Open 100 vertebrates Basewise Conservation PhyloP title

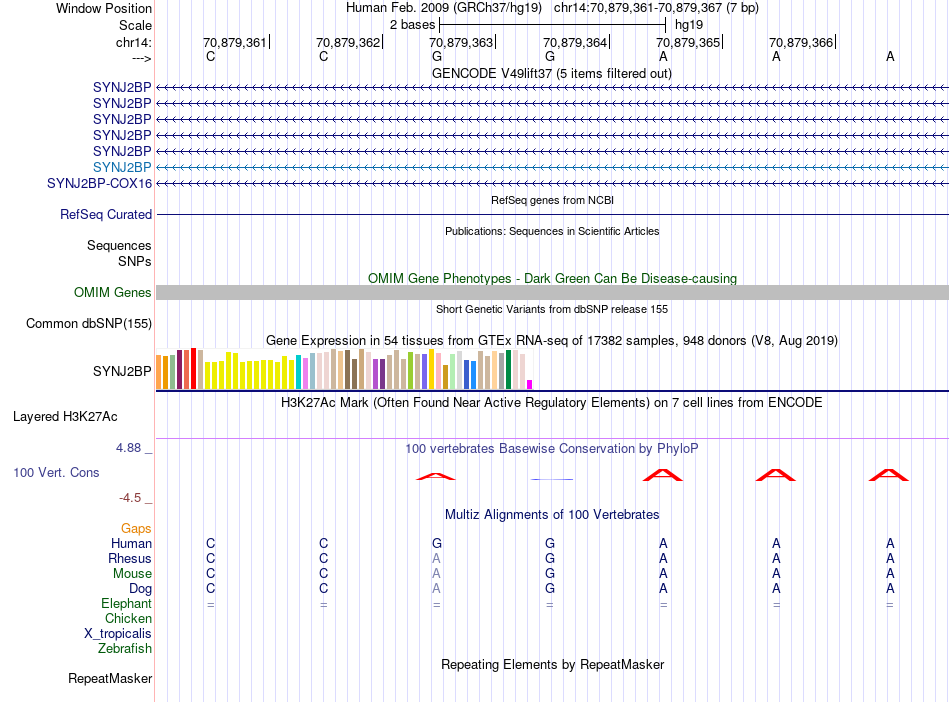click(552, 449)
